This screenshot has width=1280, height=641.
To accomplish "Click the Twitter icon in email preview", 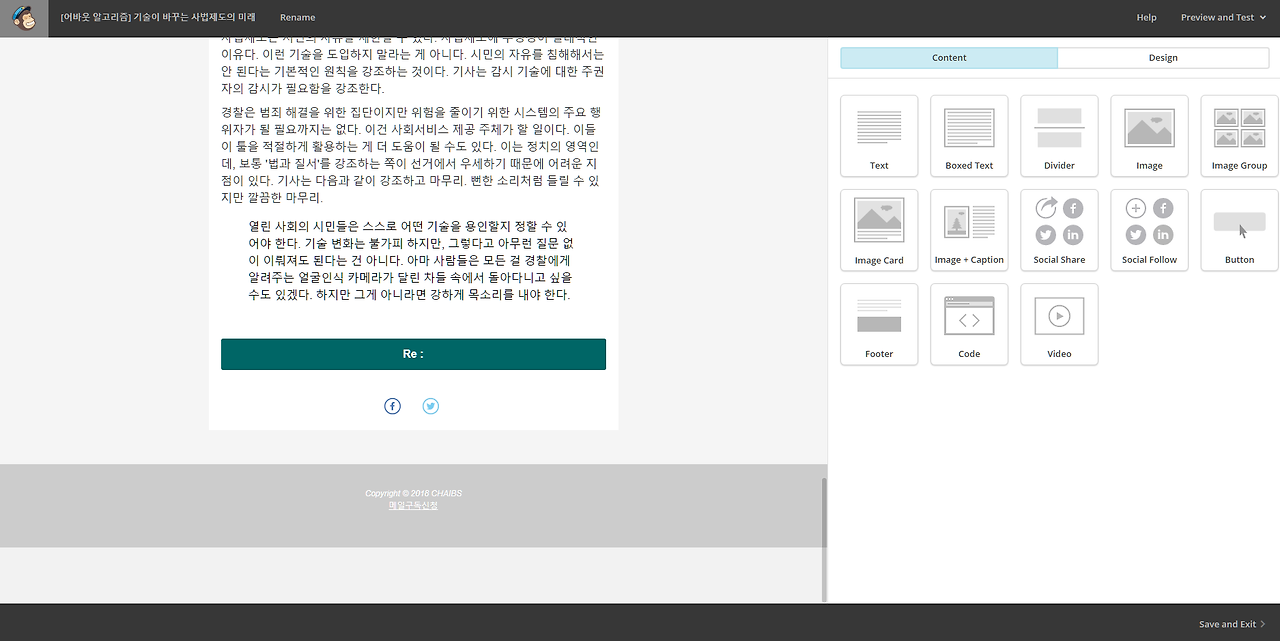I will point(430,406).
